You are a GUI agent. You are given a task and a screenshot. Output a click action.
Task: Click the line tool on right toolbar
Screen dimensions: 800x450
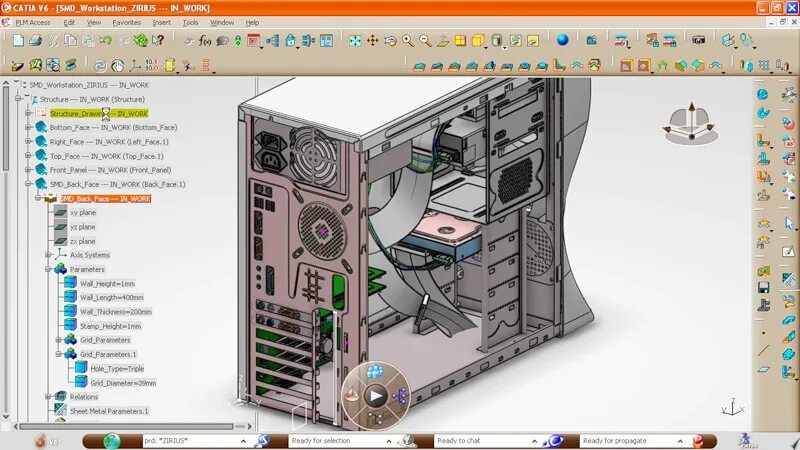pos(764,351)
